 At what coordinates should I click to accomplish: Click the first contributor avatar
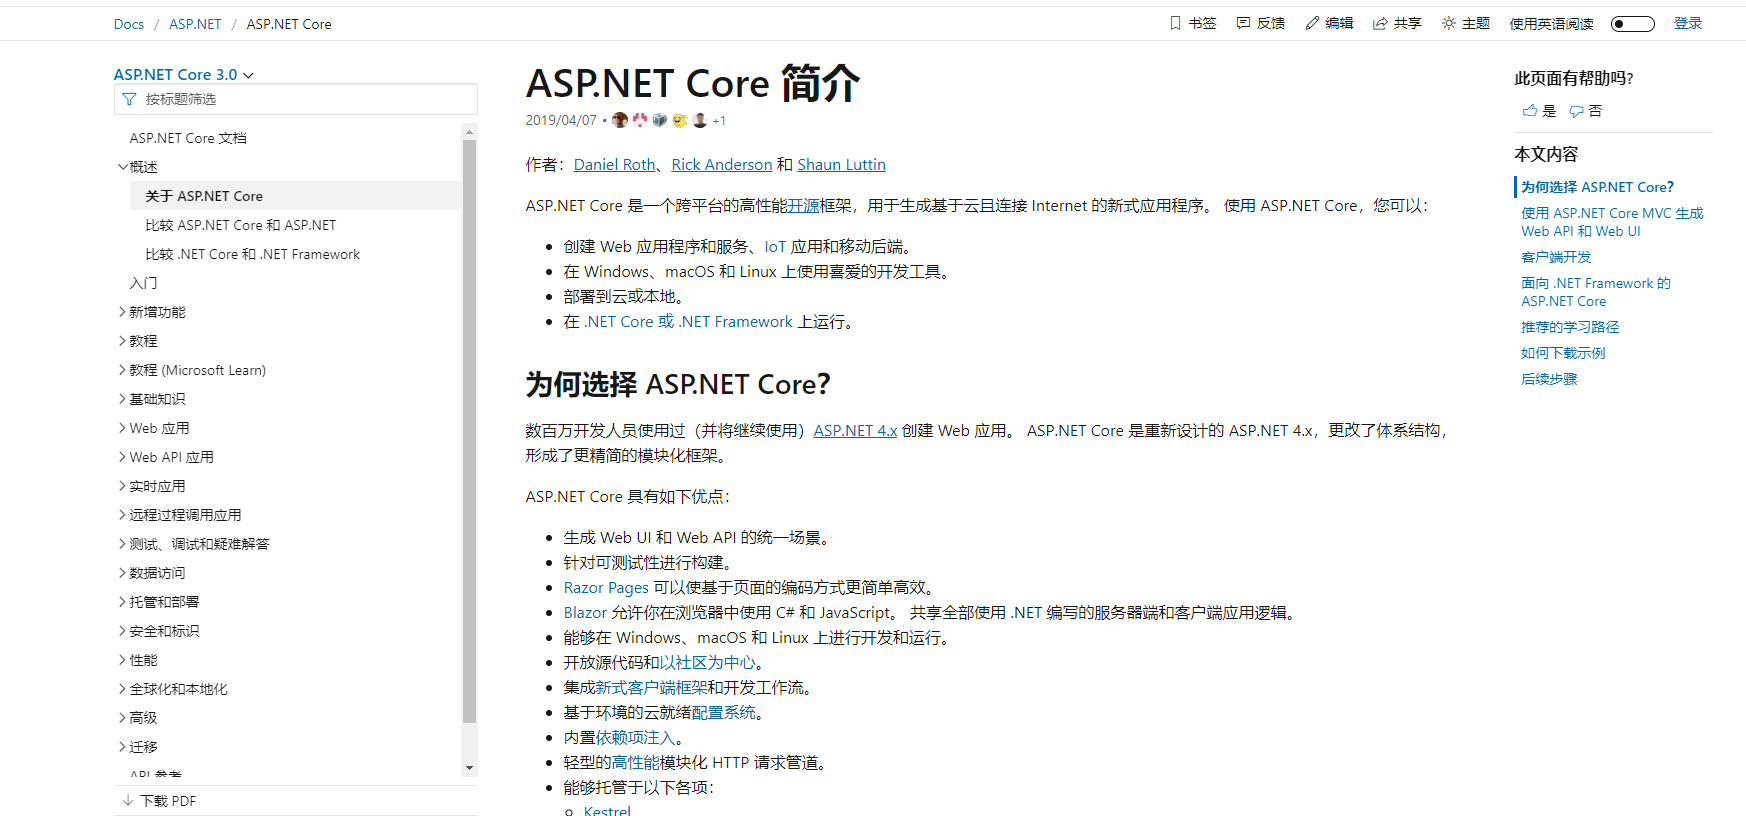pos(620,120)
